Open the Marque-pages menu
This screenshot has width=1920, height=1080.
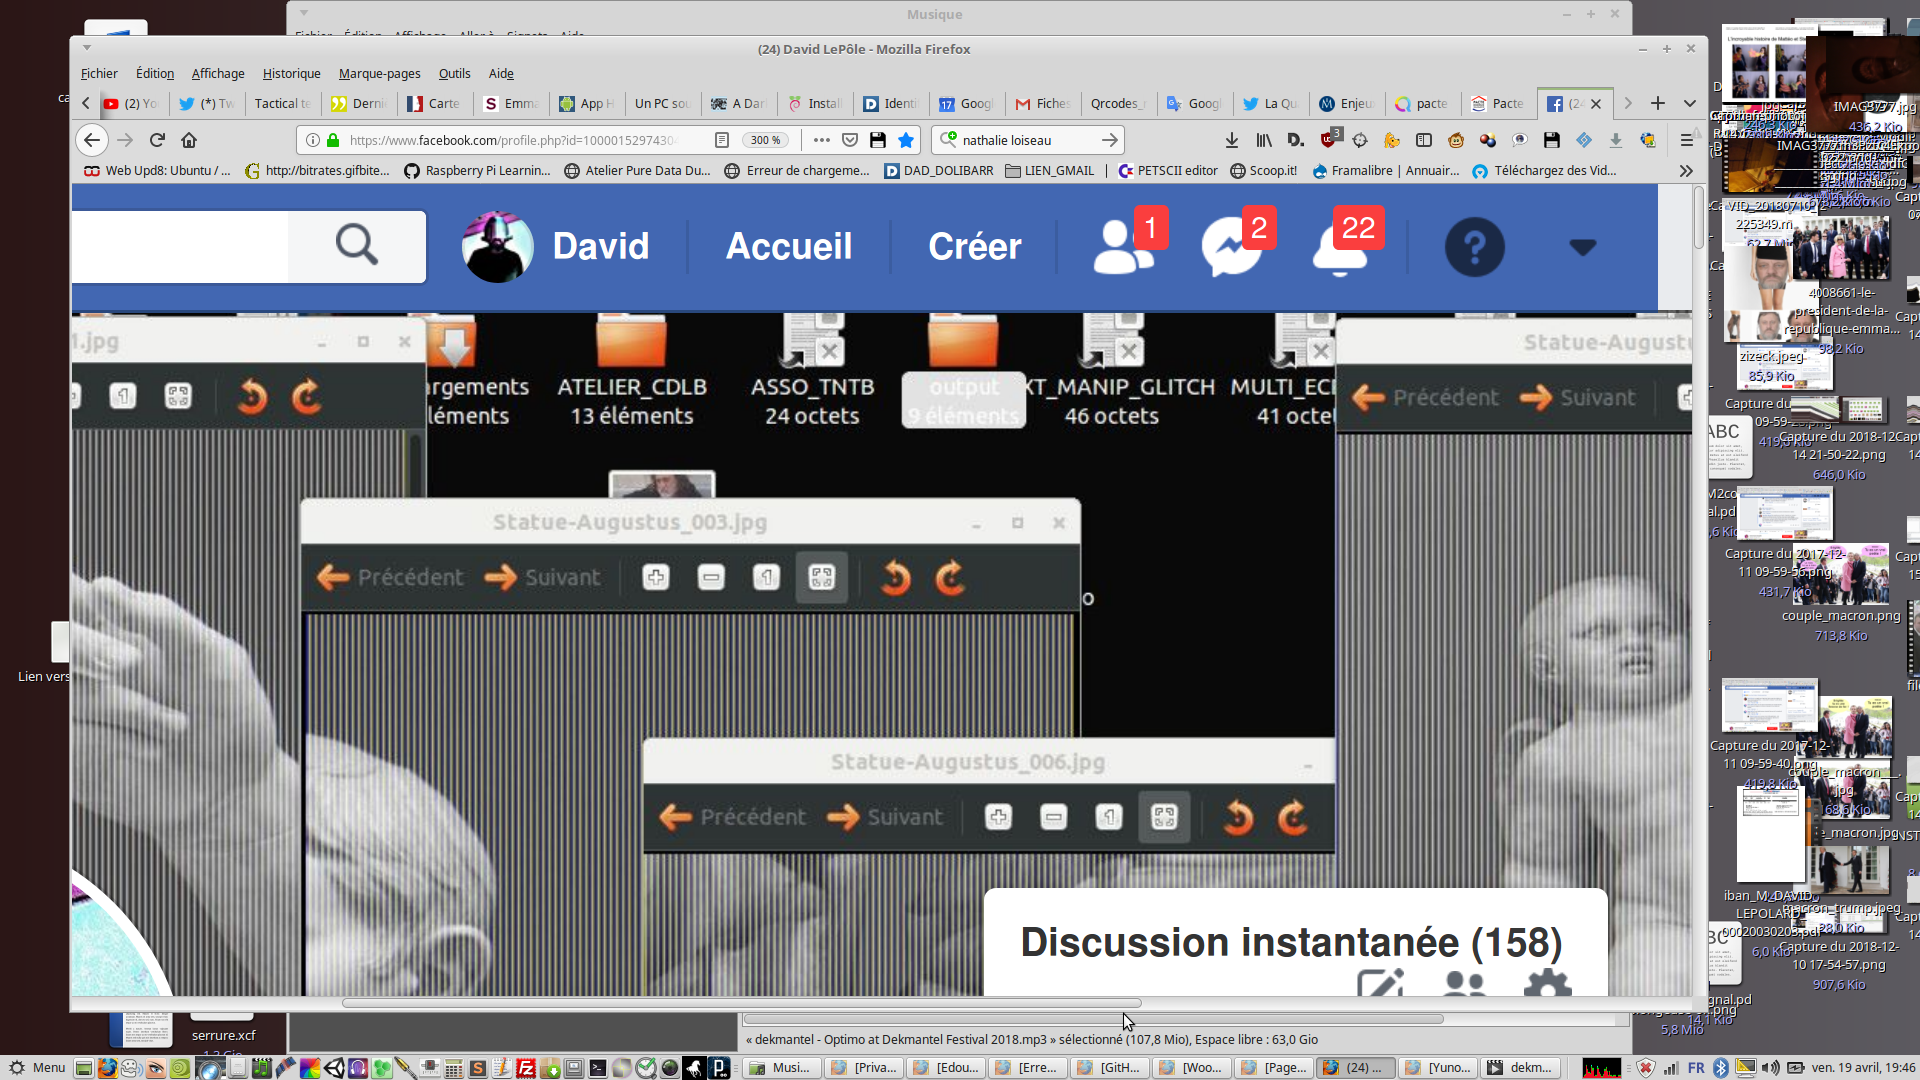(379, 73)
